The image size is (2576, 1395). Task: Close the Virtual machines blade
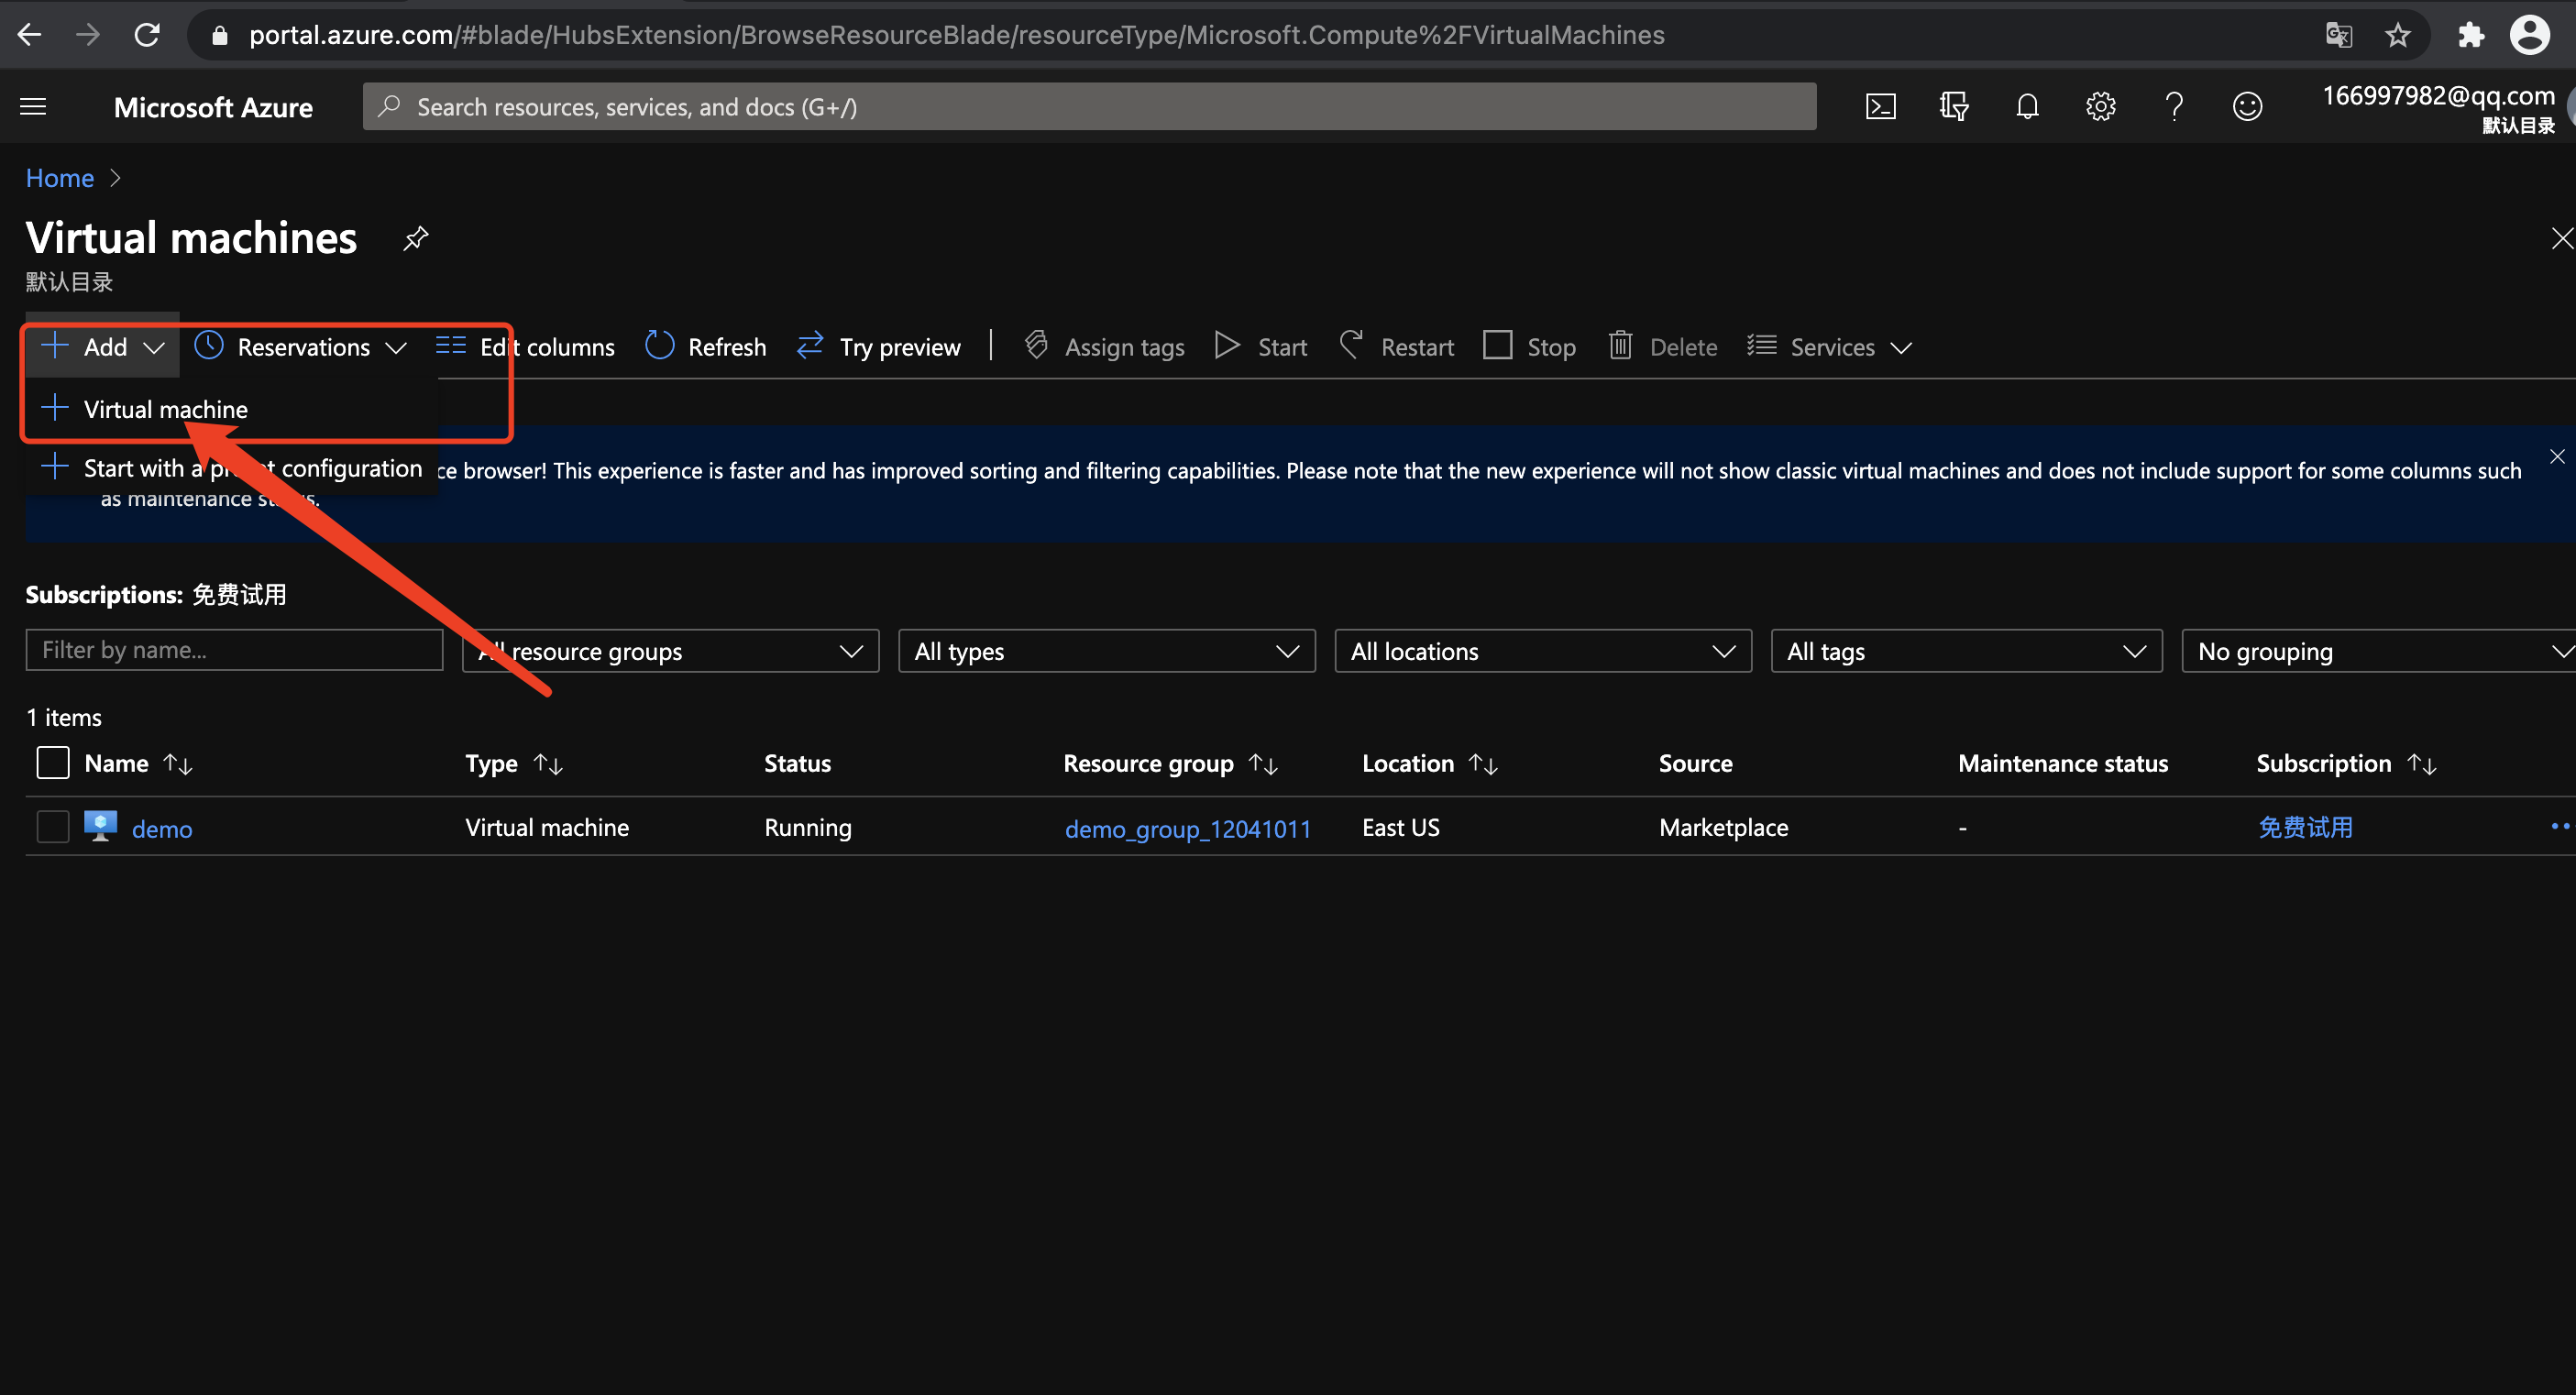2561,239
